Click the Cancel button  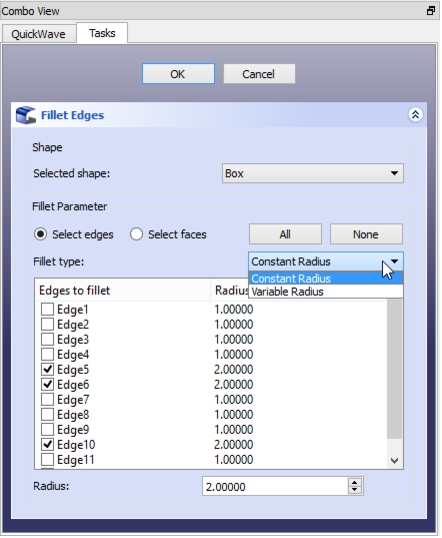[x=259, y=73]
